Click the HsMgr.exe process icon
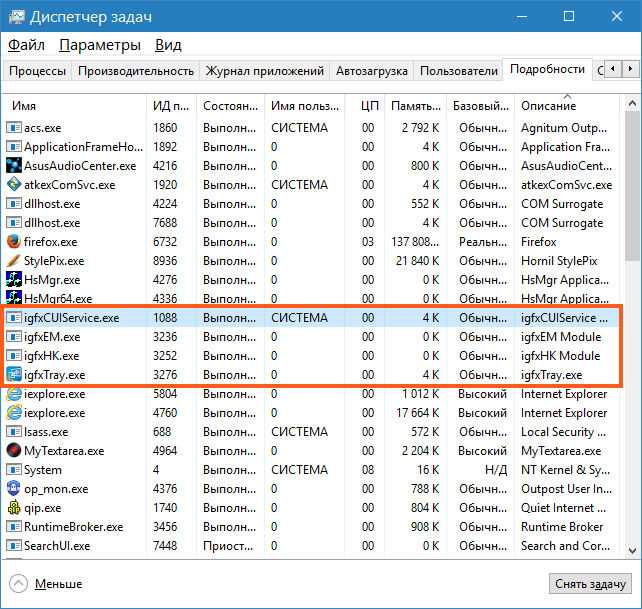The height and width of the screenshot is (609, 642). pos(14,279)
